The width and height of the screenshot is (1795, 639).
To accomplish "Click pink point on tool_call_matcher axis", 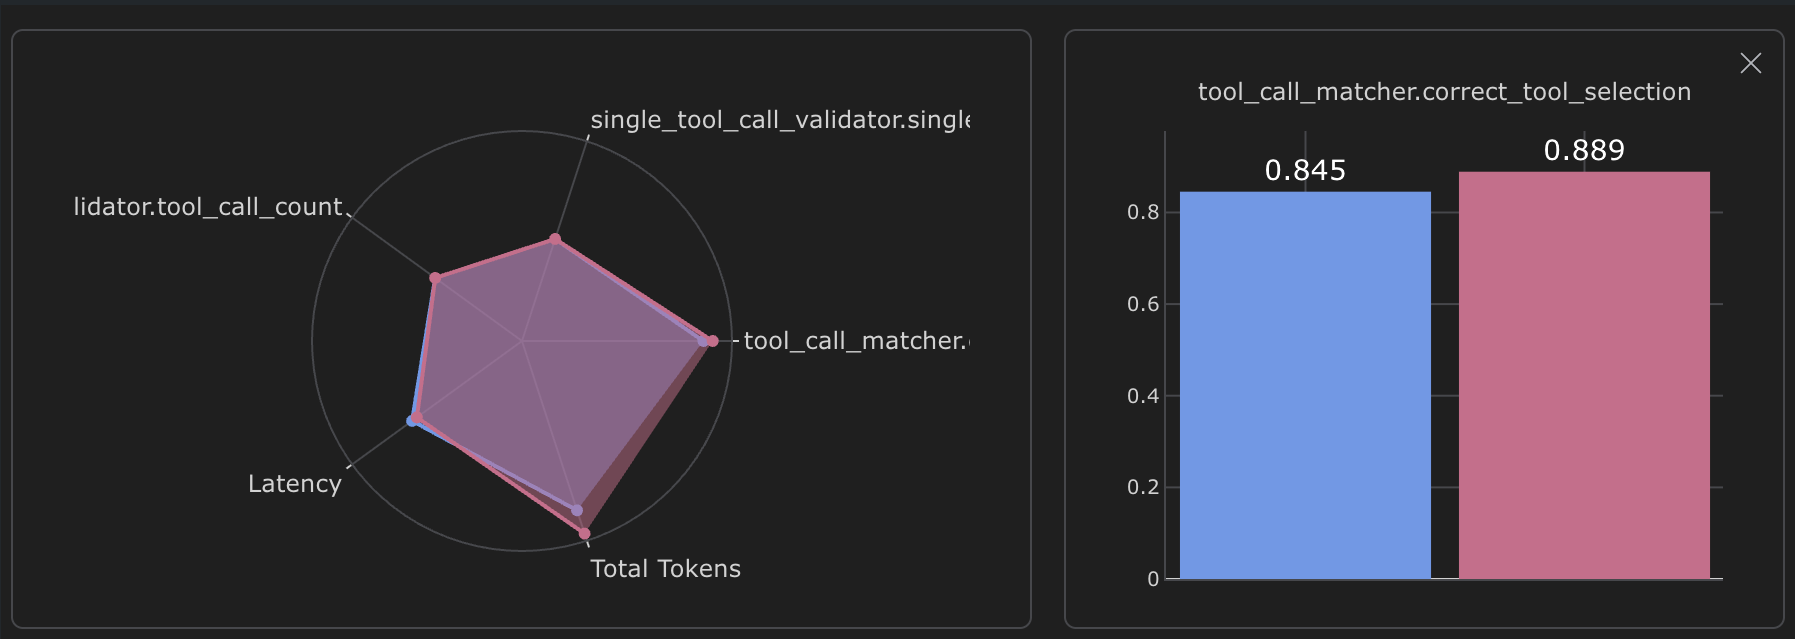I will (x=713, y=341).
